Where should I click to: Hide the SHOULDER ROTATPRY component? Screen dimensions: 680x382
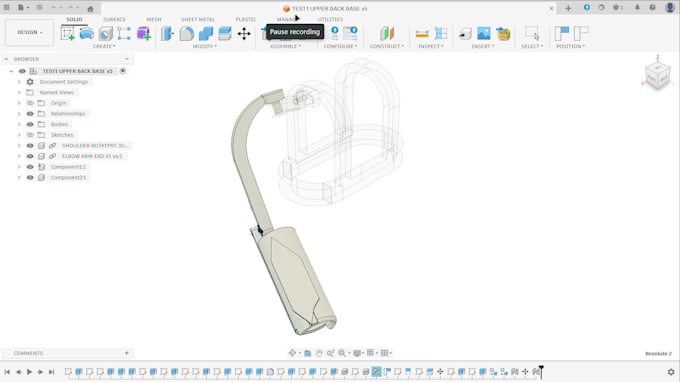30,146
